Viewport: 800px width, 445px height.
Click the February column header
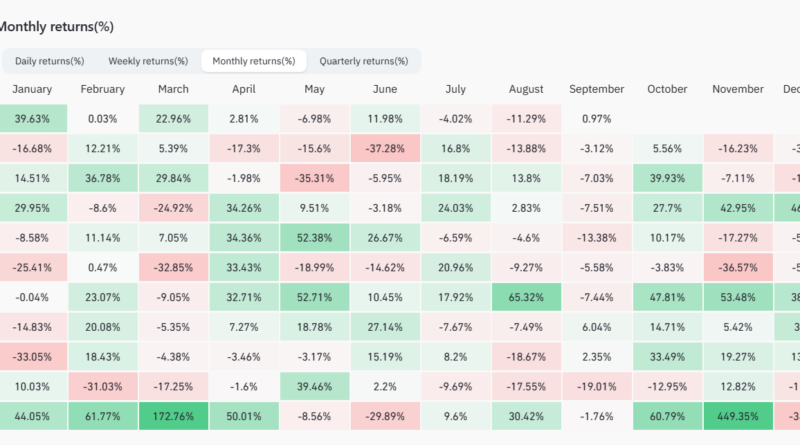pos(102,90)
